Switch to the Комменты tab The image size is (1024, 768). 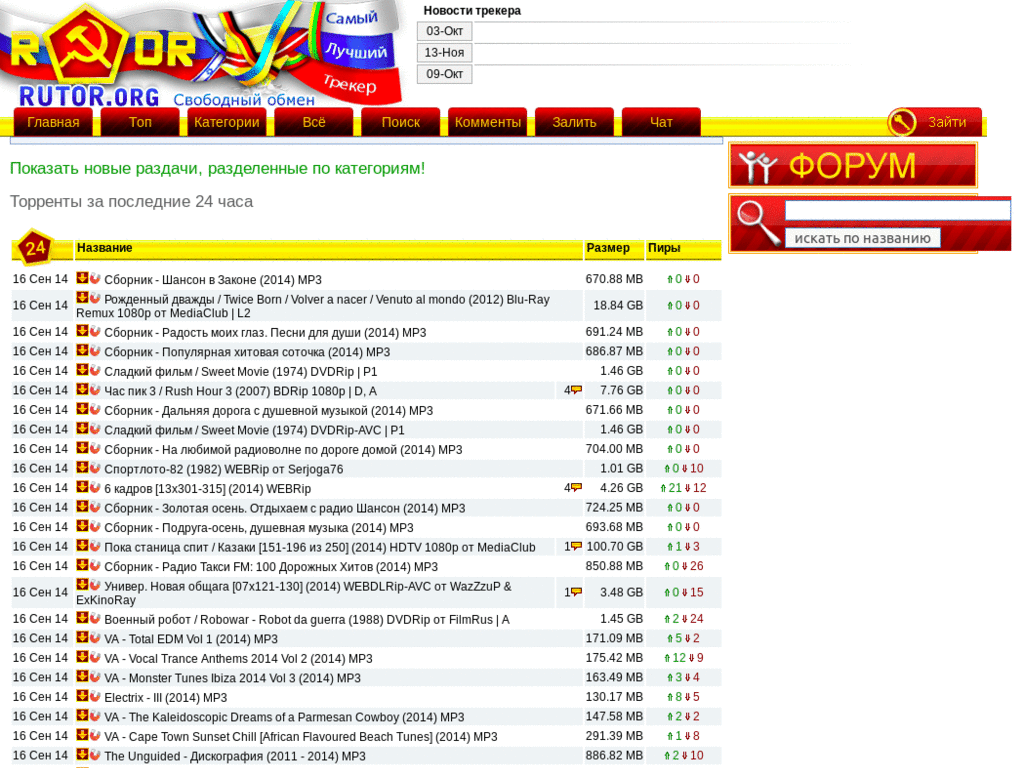(x=487, y=121)
